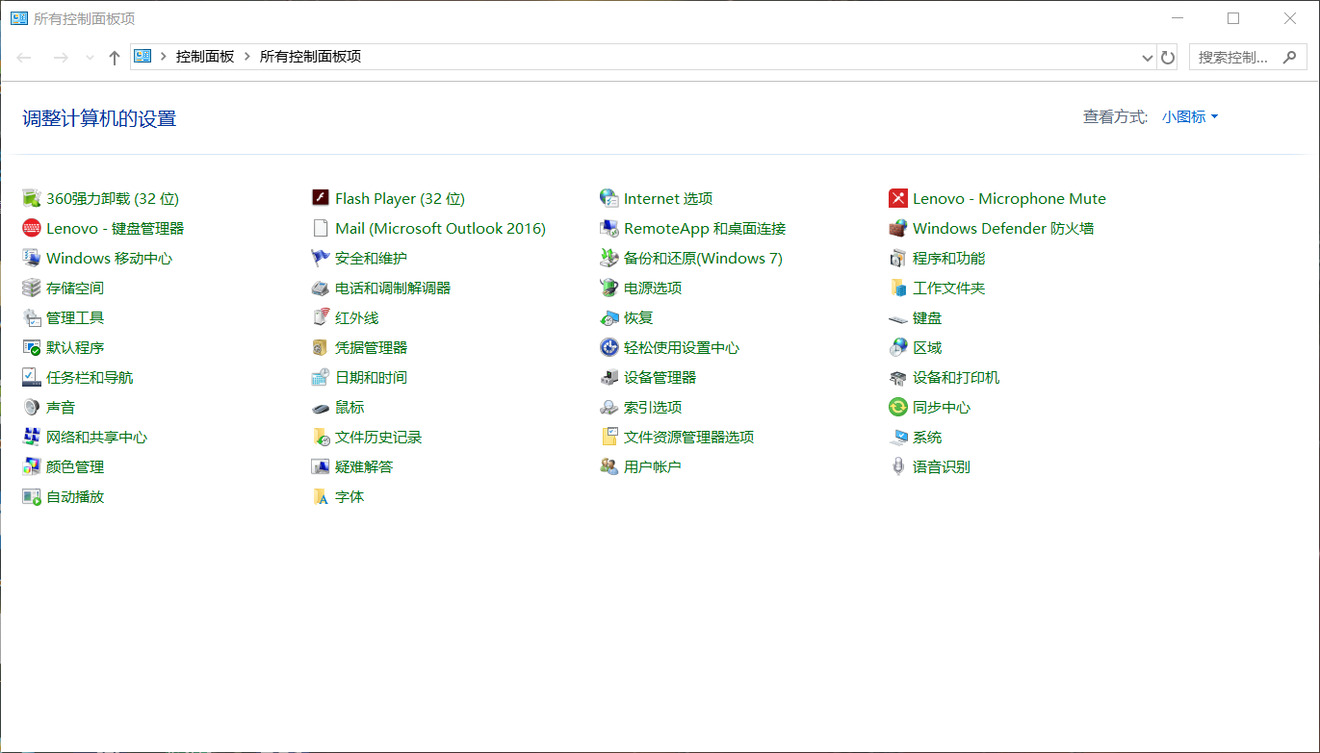Screen dimensions: 1320x753
Task: Open the Internet 选项 globe icon
Action: pos(609,198)
